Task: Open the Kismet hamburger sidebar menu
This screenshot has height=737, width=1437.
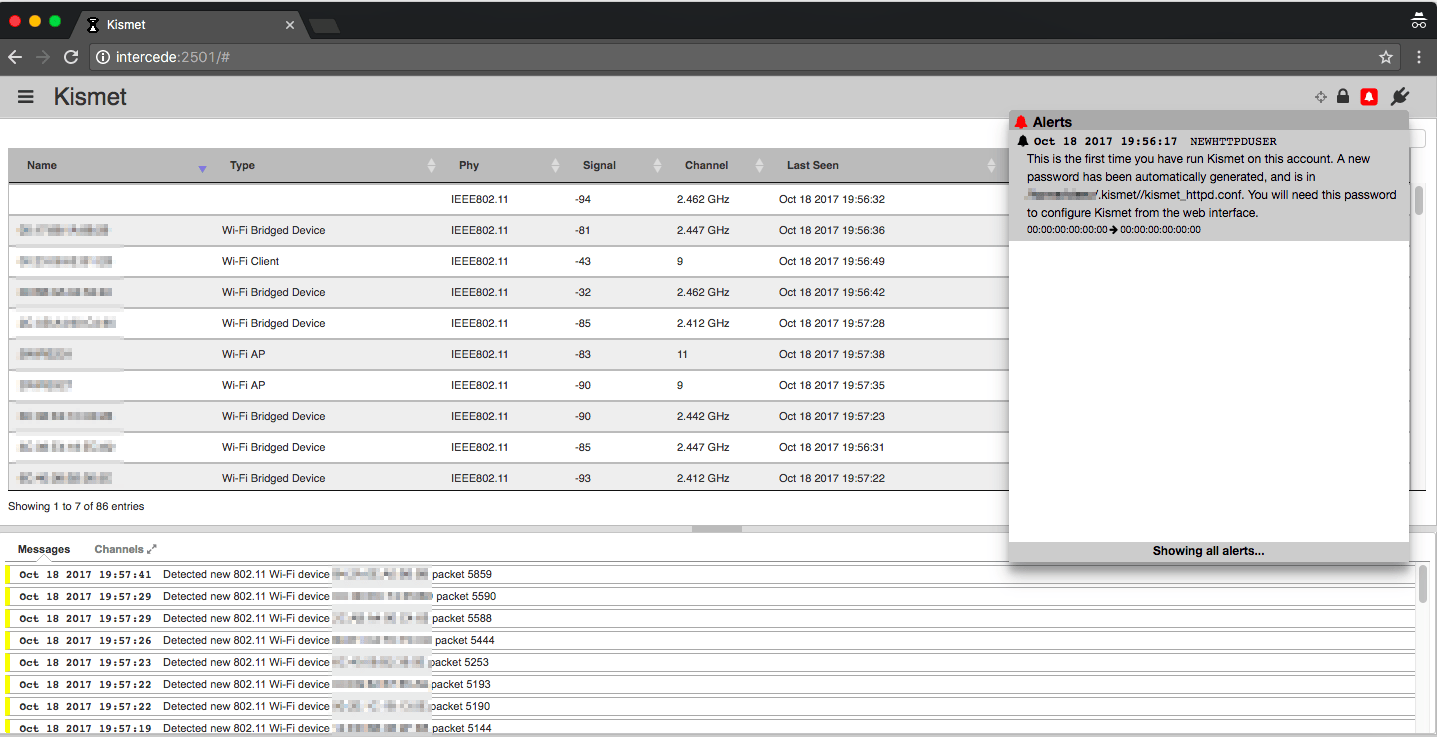Action: click(26, 97)
